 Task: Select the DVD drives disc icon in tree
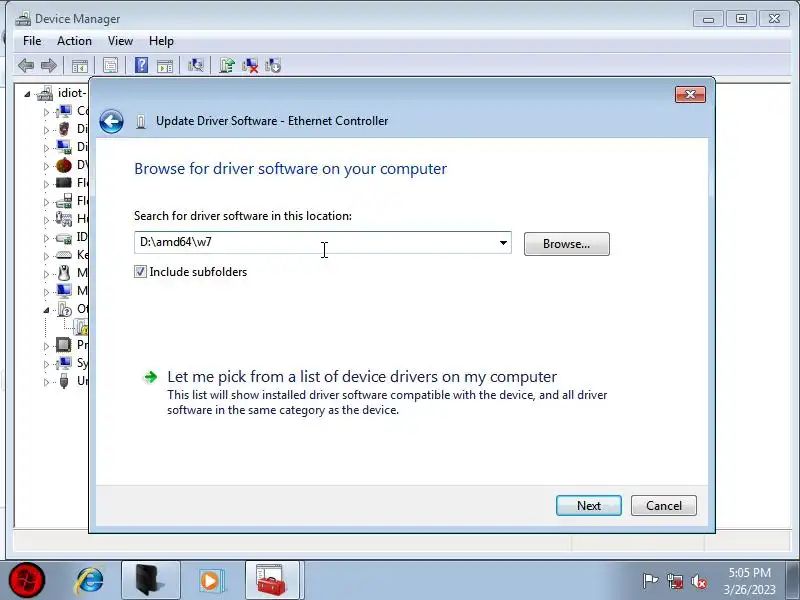pos(64,165)
